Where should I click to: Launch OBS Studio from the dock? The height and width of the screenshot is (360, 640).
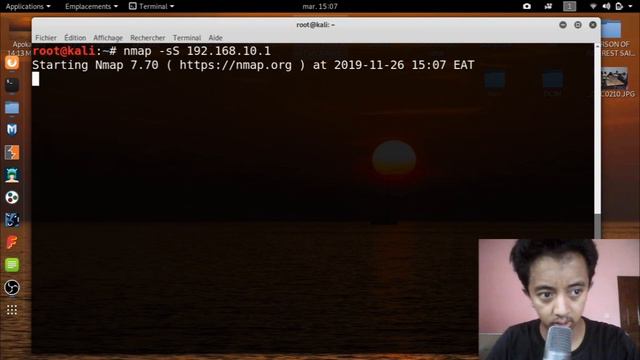point(12,287)
